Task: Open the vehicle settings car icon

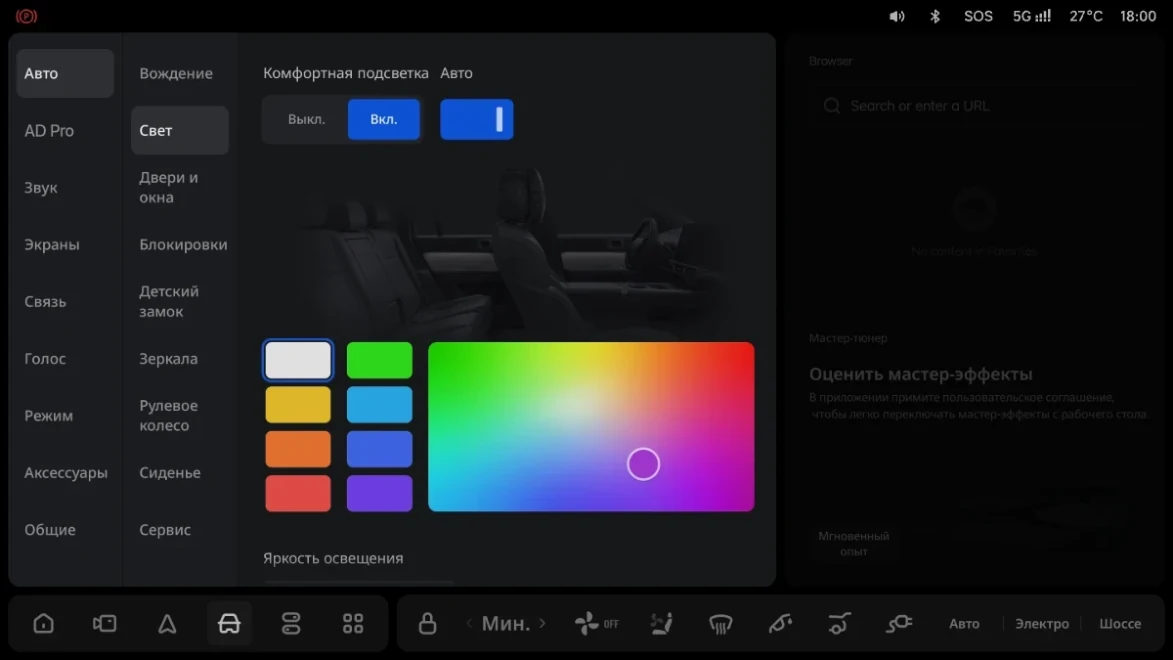Action: tap(229, 623)
